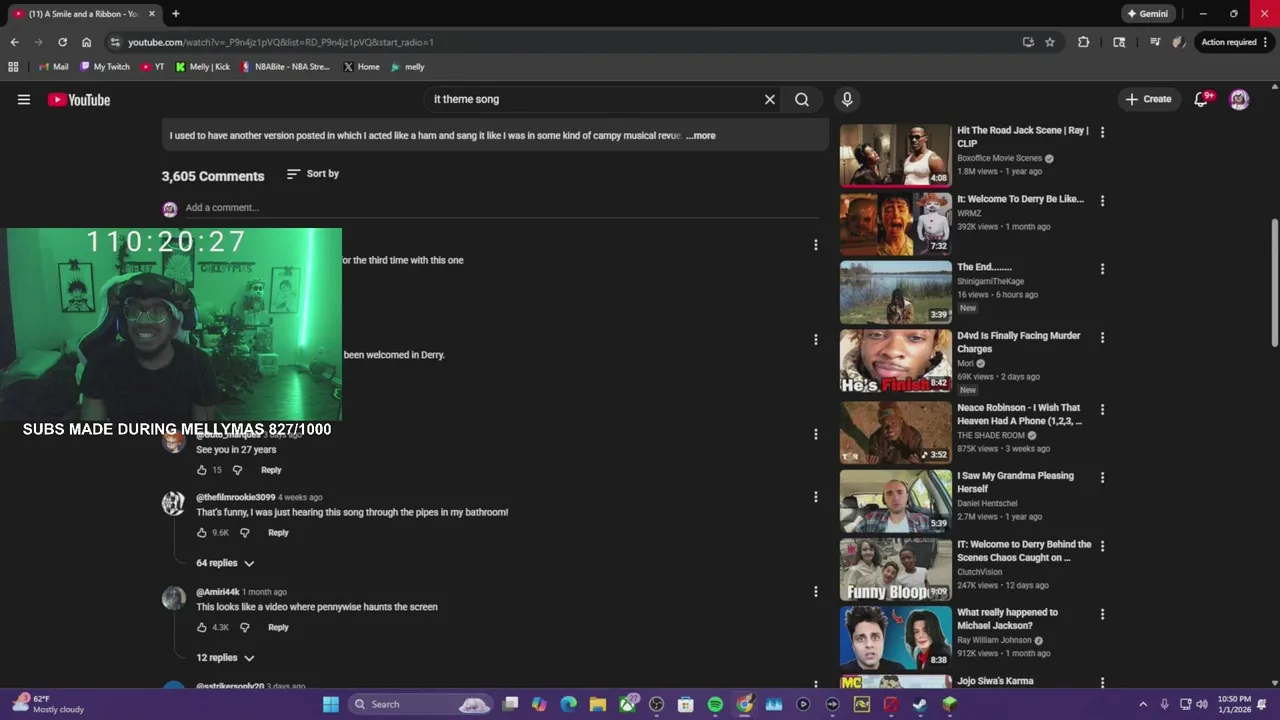
Task: Click the magnifier search button
Action: [x=802, y=99]
